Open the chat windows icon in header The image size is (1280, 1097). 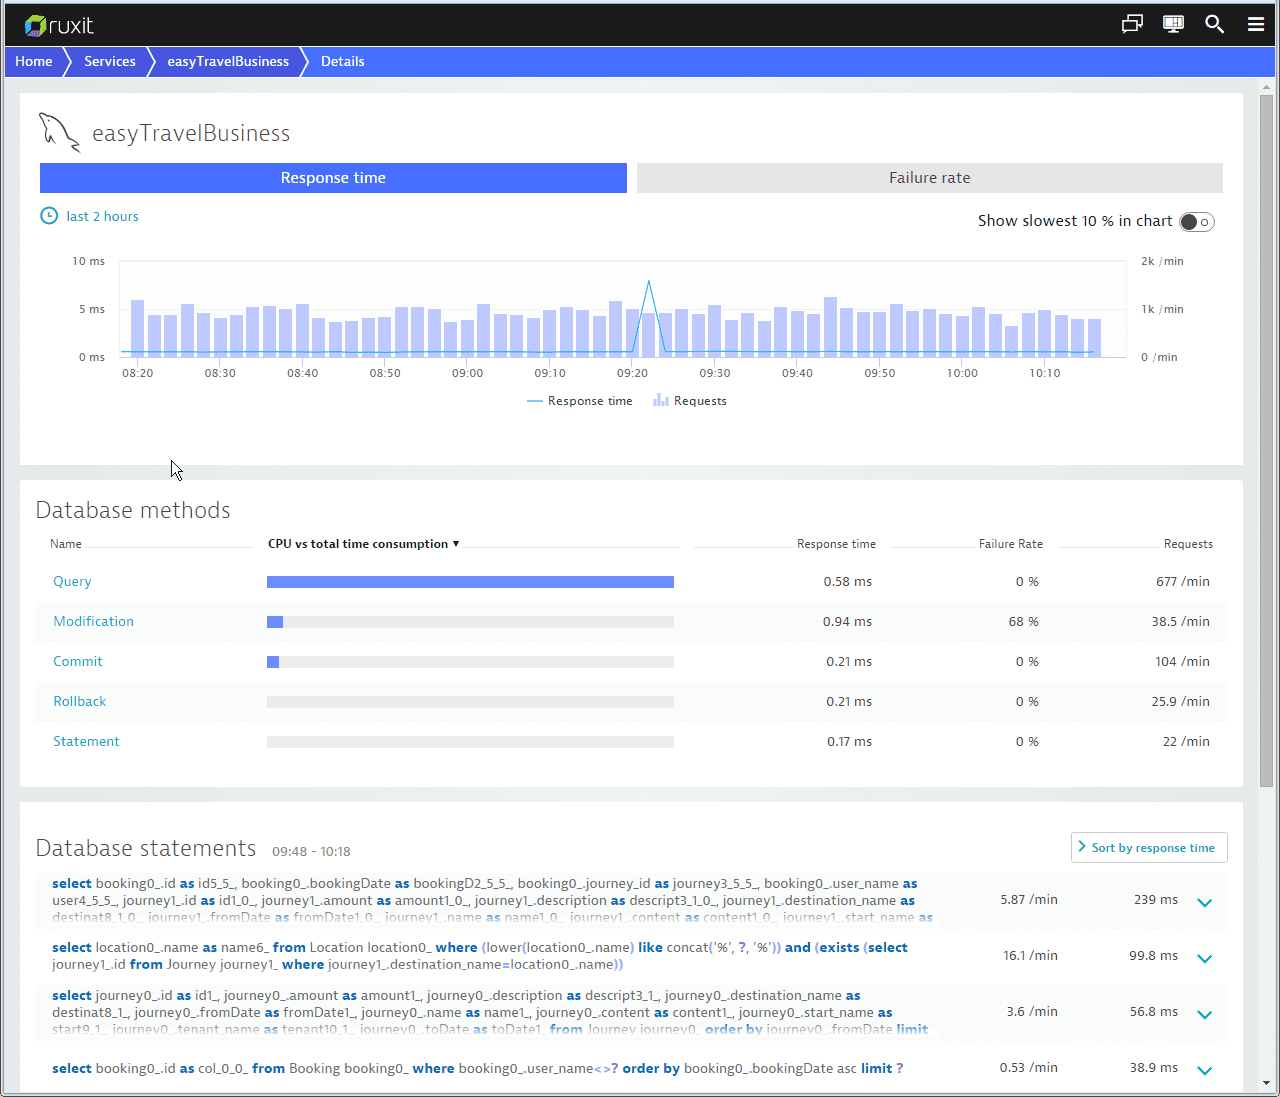tap(1132, 24)
